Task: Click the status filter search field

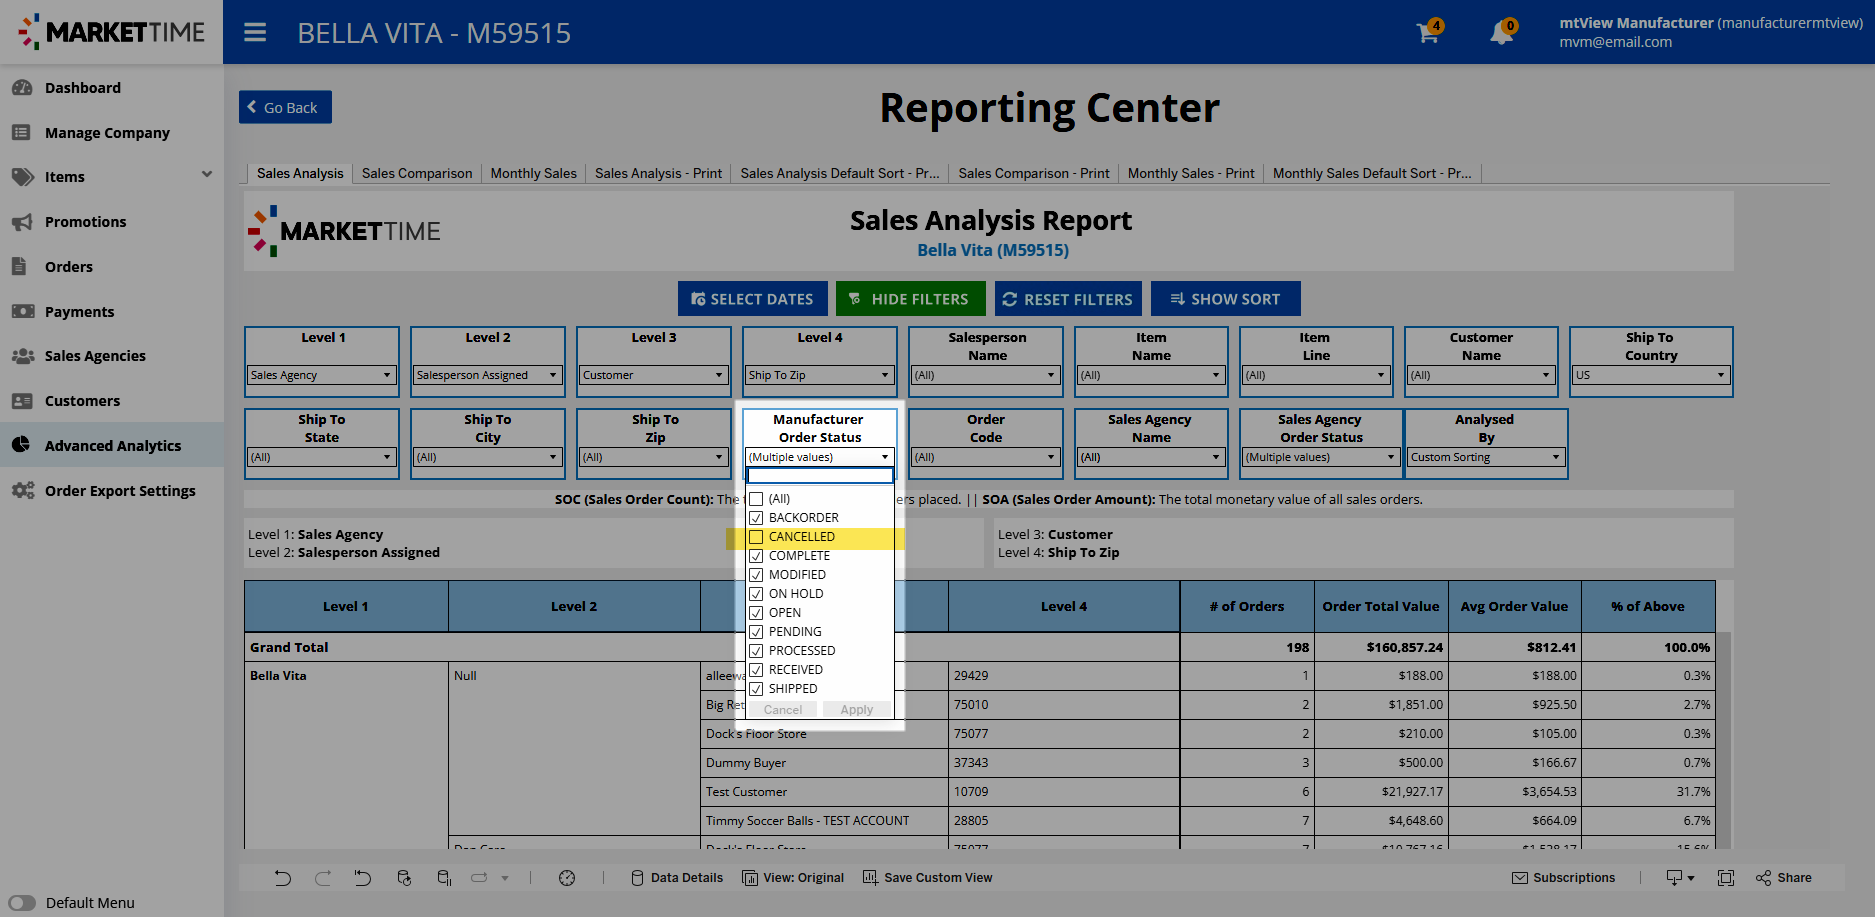Action: [819, 476]
